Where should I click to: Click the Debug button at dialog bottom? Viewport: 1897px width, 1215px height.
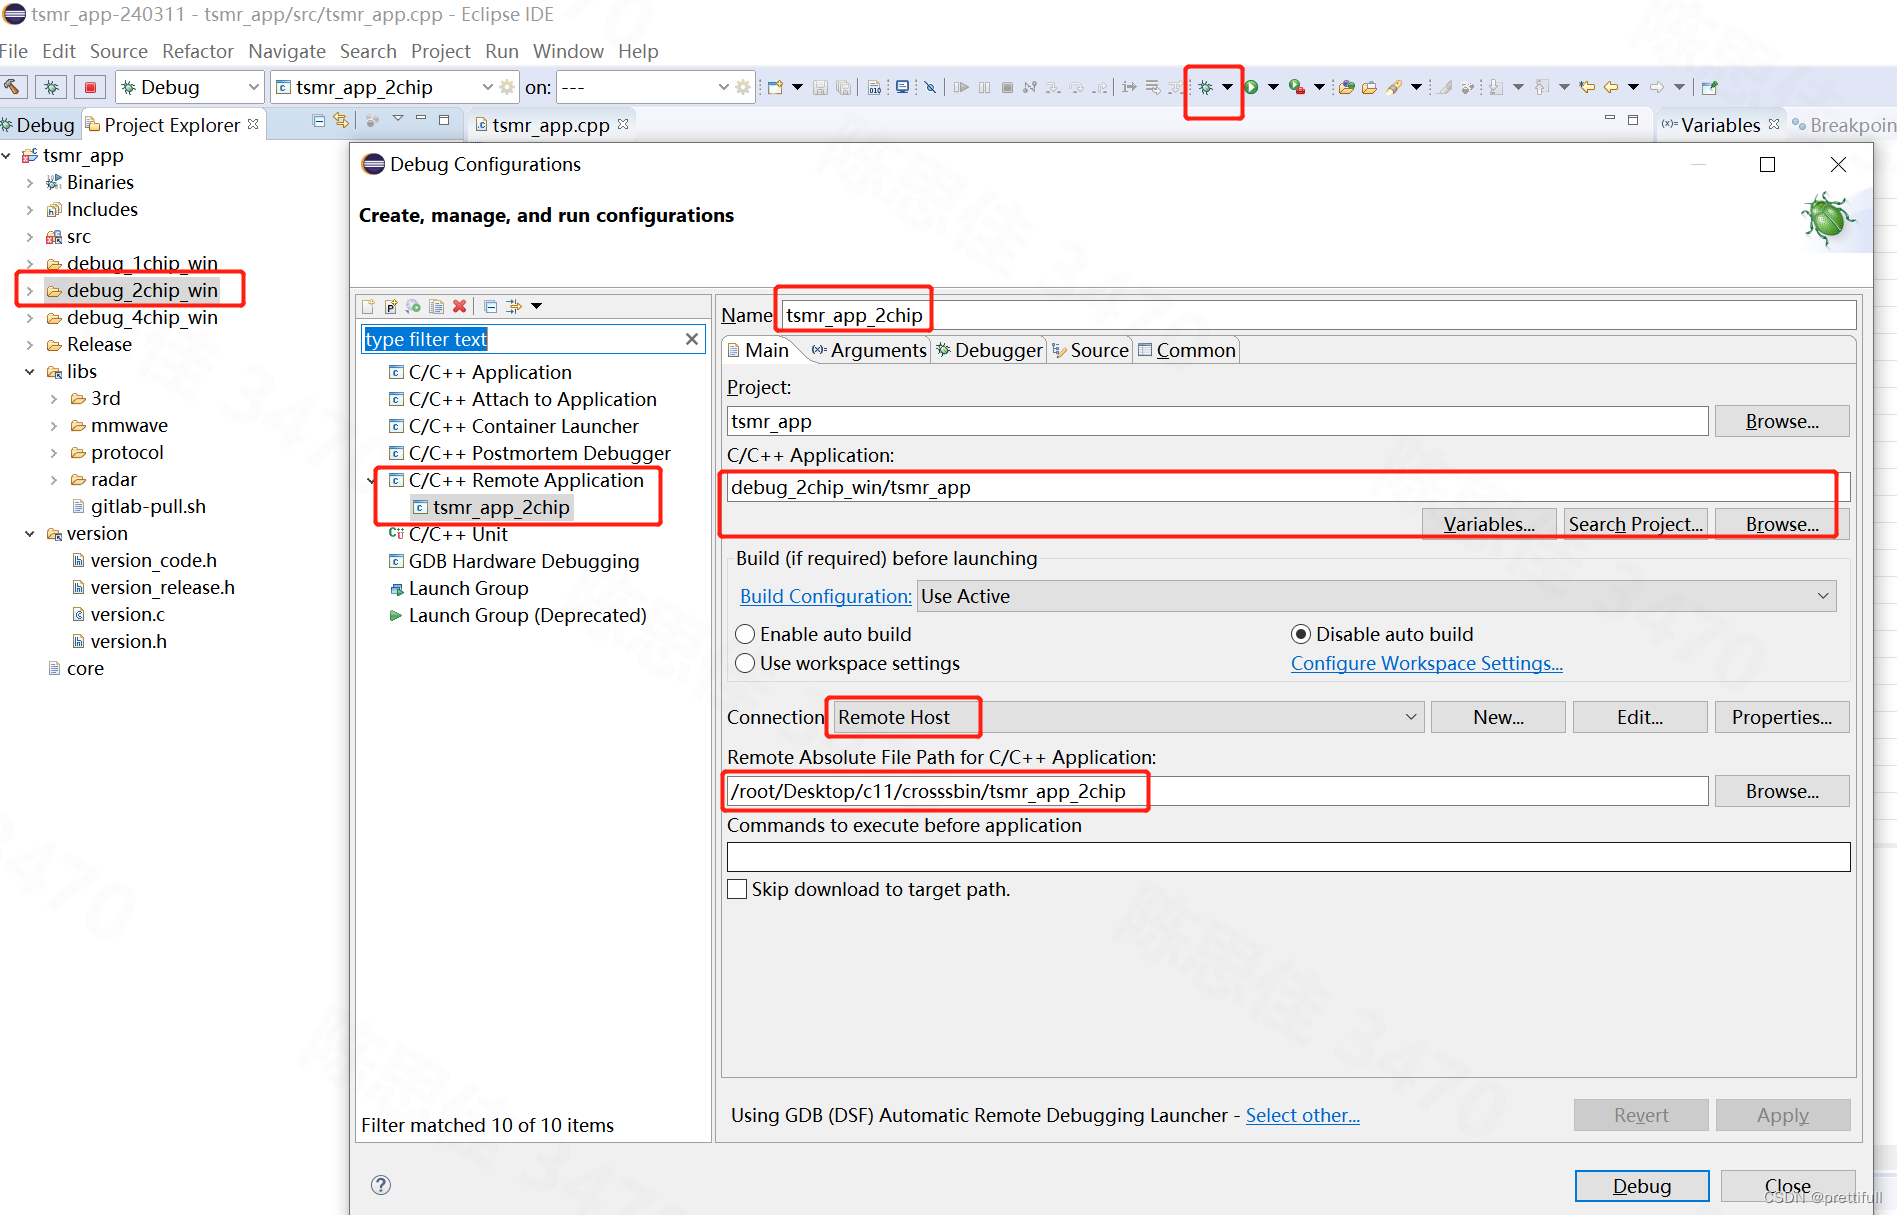pyautogui.click(x=1641, y=1186)
